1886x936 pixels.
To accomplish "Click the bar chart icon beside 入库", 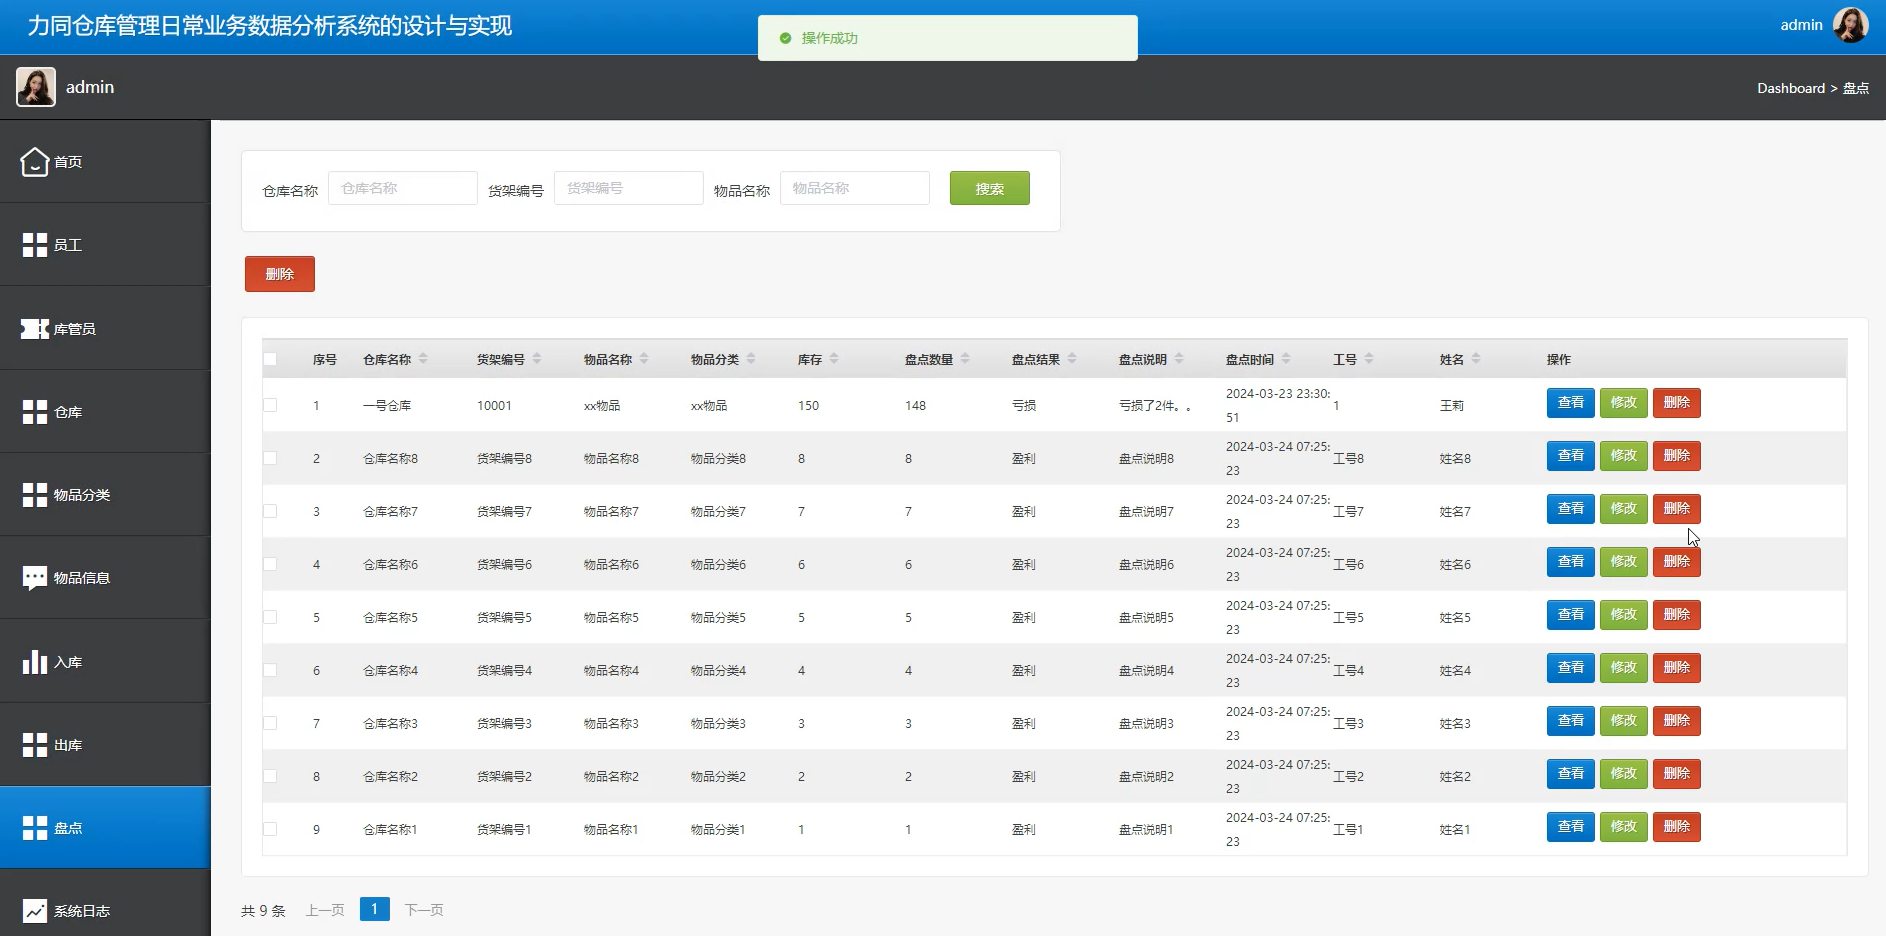I will [x=35, y=661].
